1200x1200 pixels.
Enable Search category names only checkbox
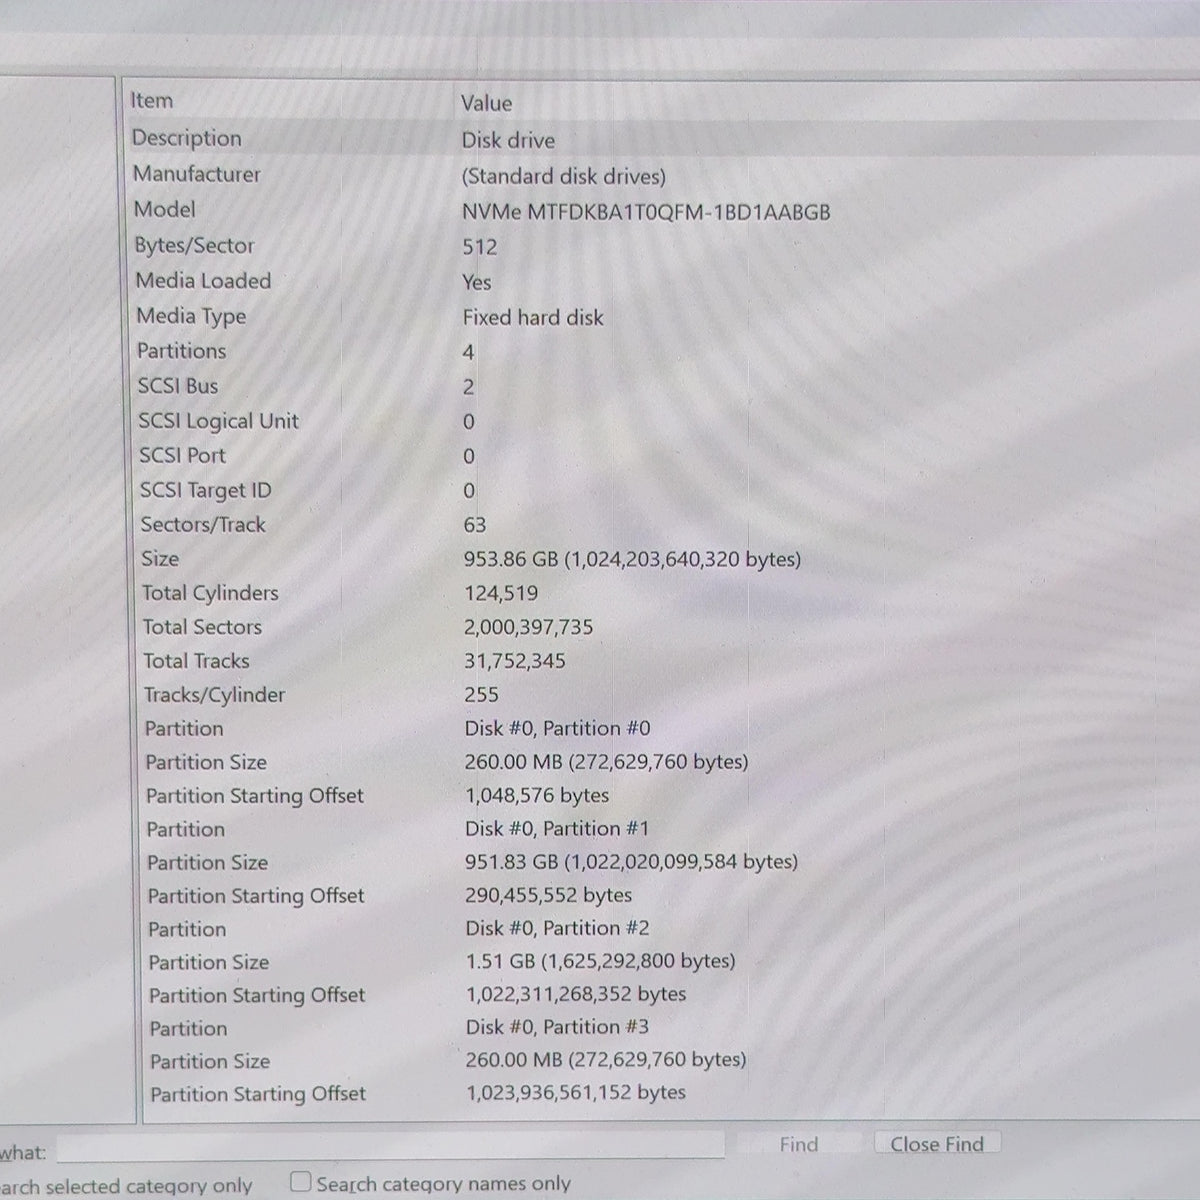(300, 1182)
